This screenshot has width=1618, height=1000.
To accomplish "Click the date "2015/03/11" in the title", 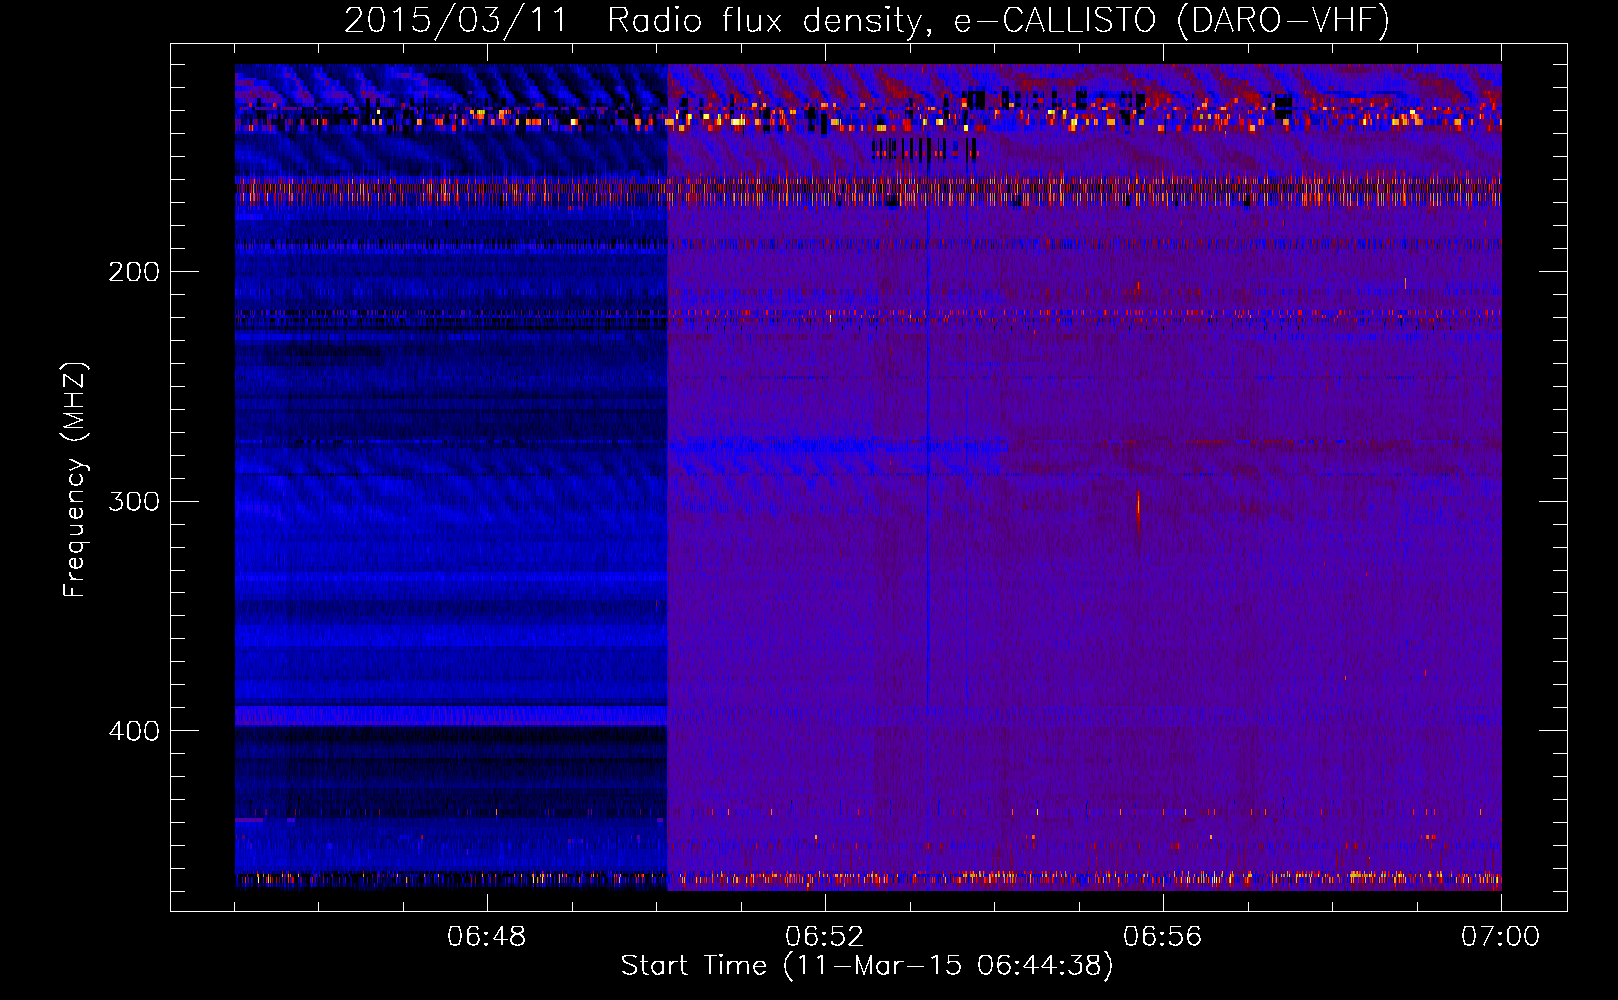I will pos(456,20).
